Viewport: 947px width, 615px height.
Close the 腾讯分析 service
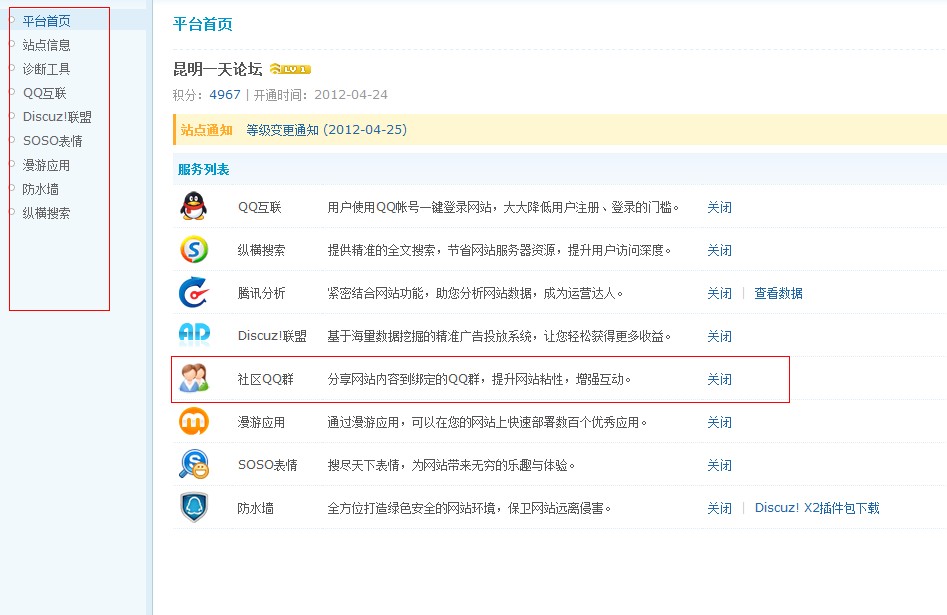pyautogui.click(x=719, y=293)
